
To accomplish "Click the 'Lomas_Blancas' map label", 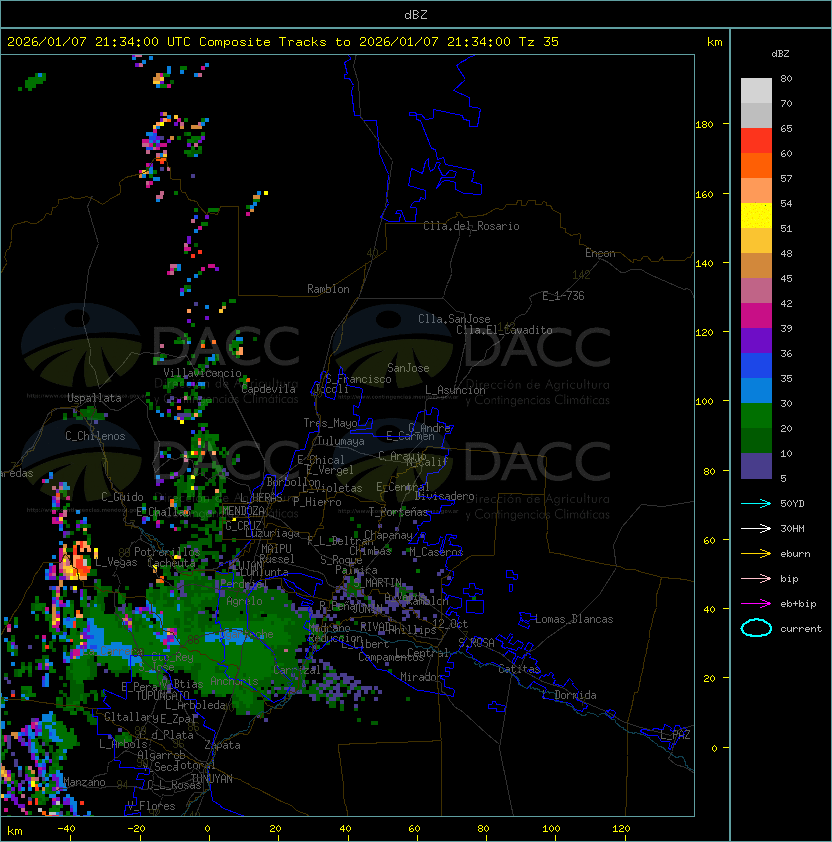I will (x=574, y=619).
